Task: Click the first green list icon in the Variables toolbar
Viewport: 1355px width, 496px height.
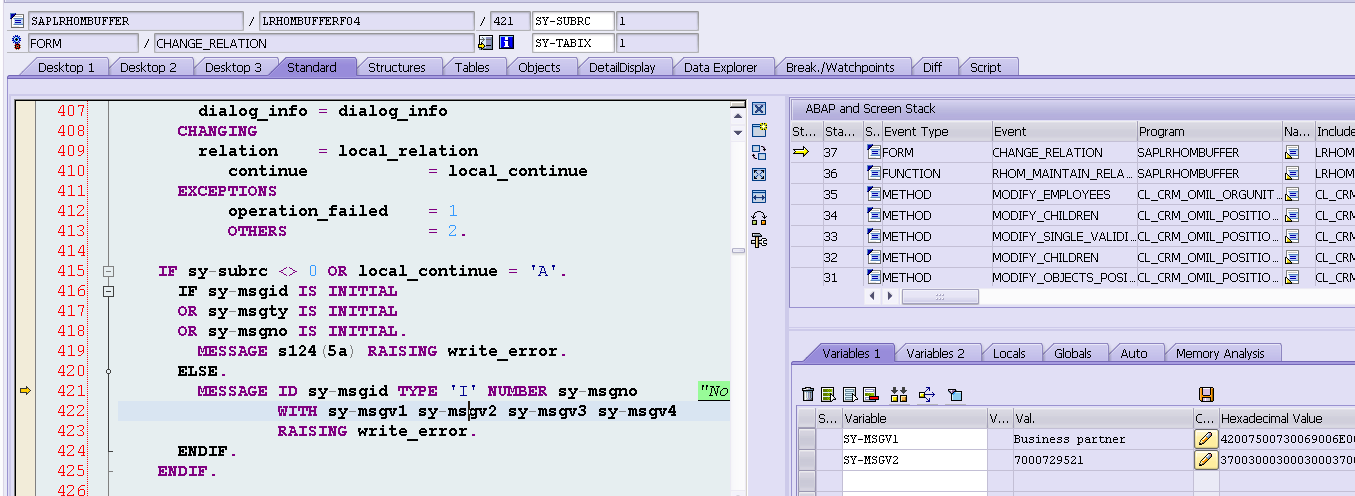Action: point(828,395)
